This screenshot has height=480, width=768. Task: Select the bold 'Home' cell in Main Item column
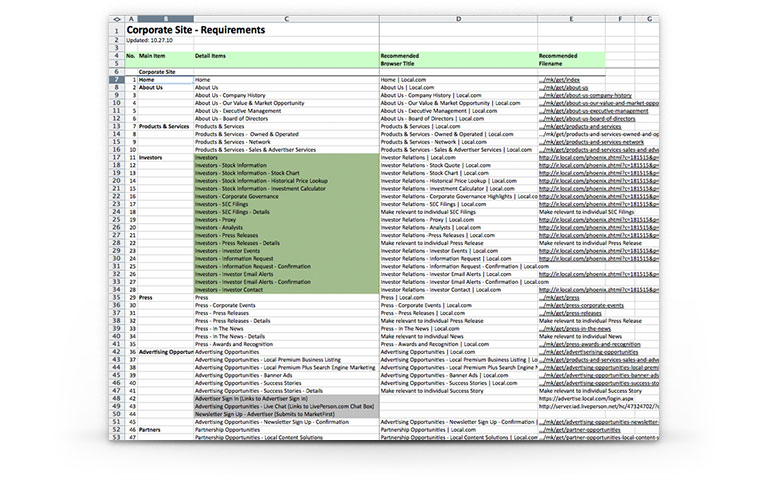[166, 80]
